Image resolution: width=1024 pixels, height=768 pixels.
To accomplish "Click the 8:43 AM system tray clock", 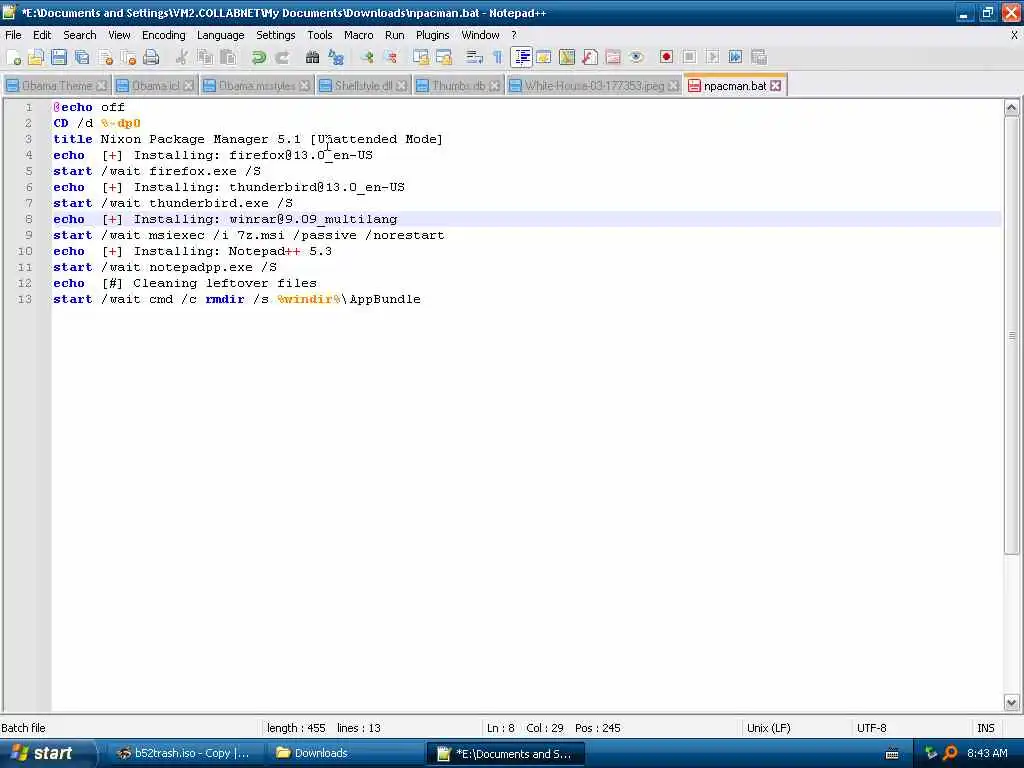I will 987,753.
